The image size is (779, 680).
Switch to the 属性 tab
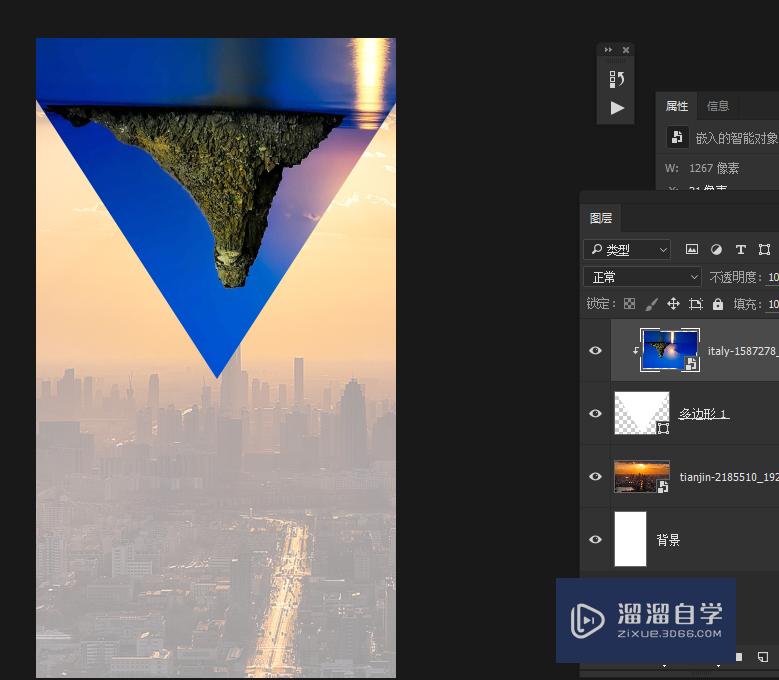[677, 106]
